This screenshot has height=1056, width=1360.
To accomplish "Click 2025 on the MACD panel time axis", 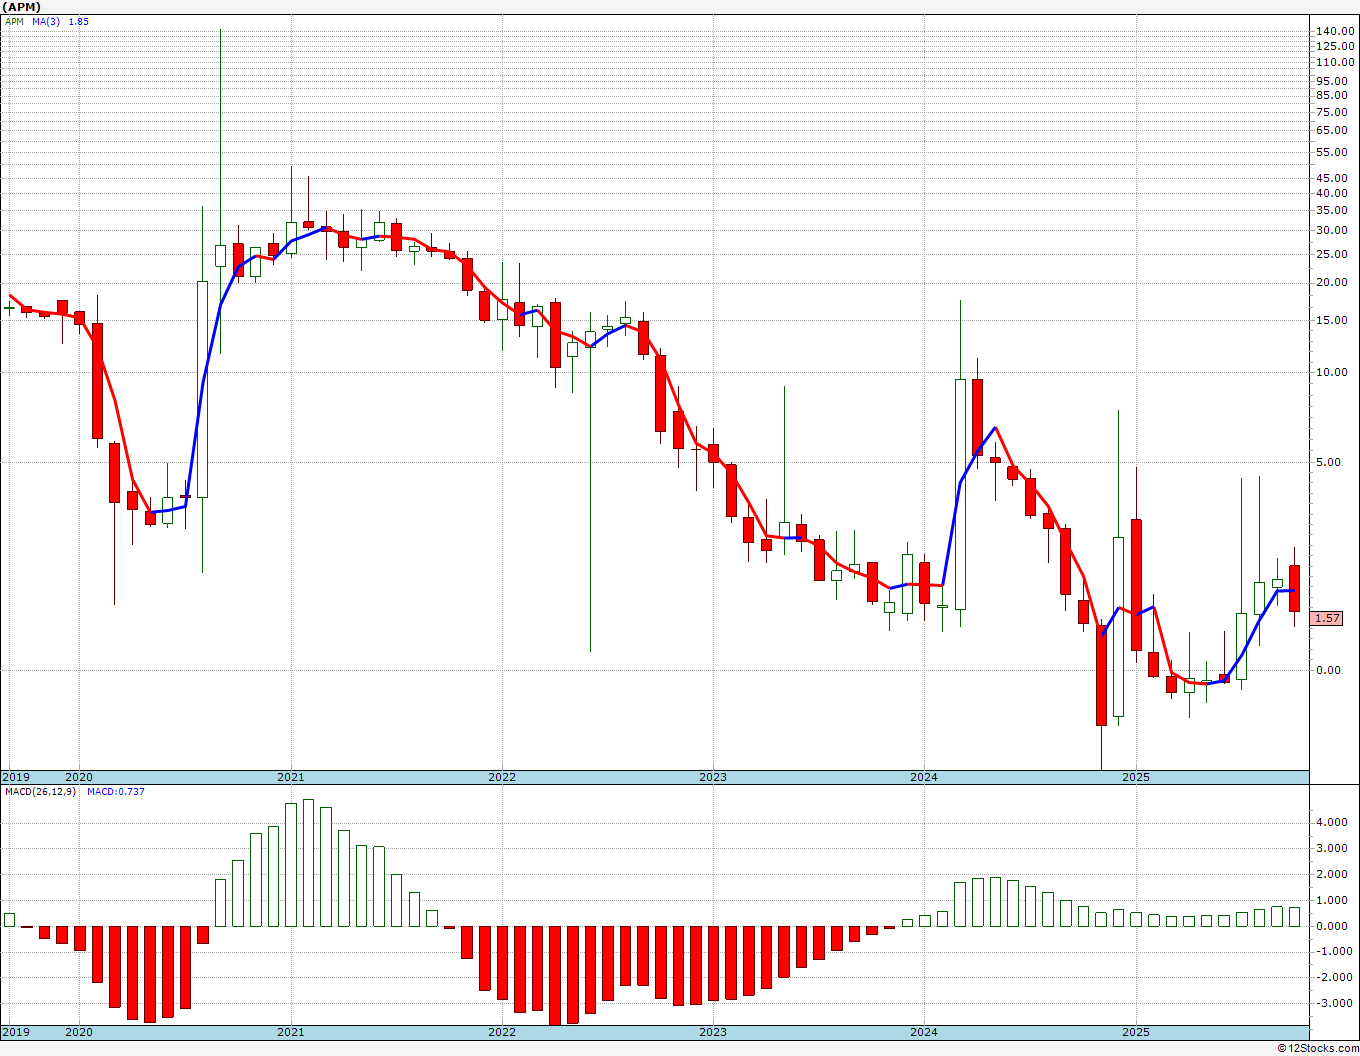I will tap(1136, 1032).
